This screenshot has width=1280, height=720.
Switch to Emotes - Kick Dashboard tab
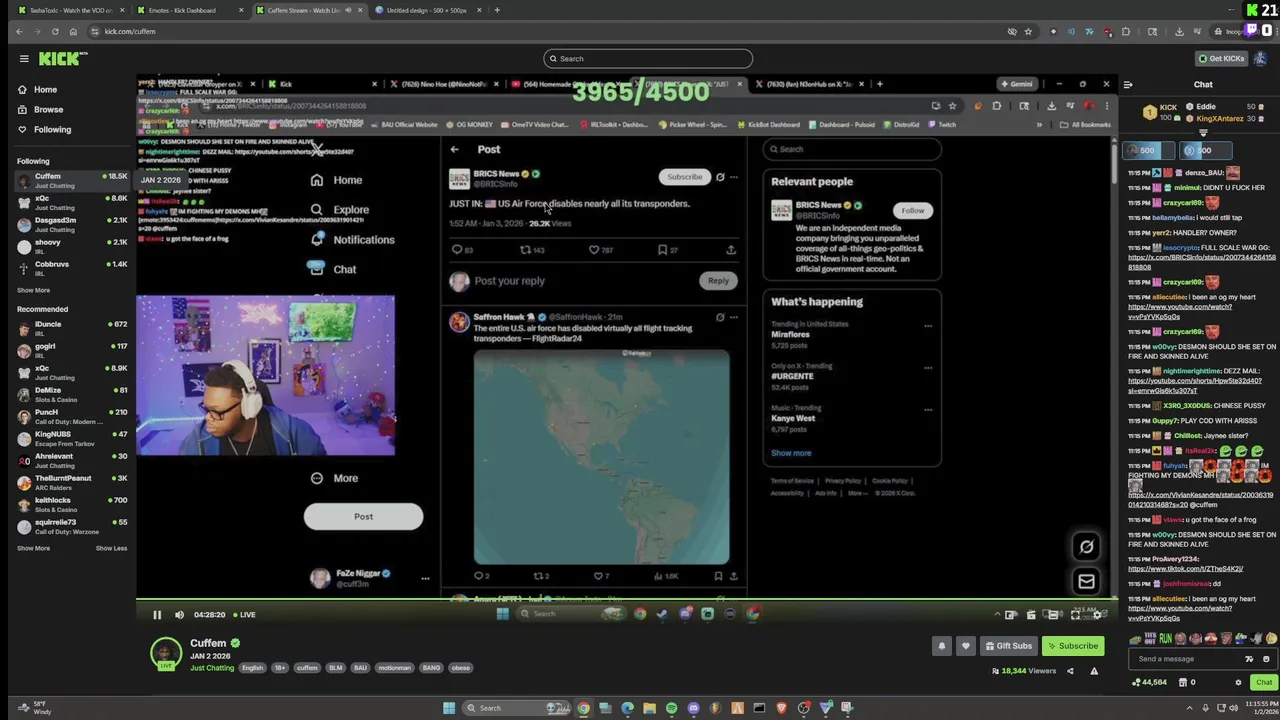tap(190, 10)
